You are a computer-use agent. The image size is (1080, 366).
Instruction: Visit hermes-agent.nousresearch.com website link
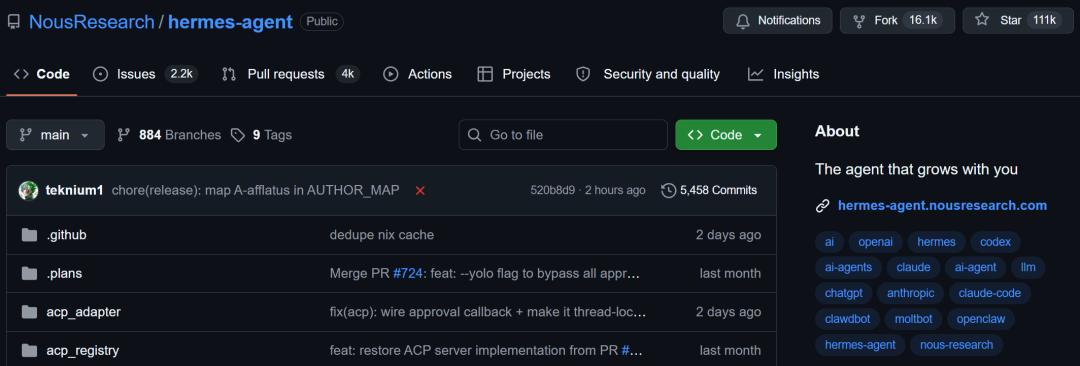click(942, 205)
